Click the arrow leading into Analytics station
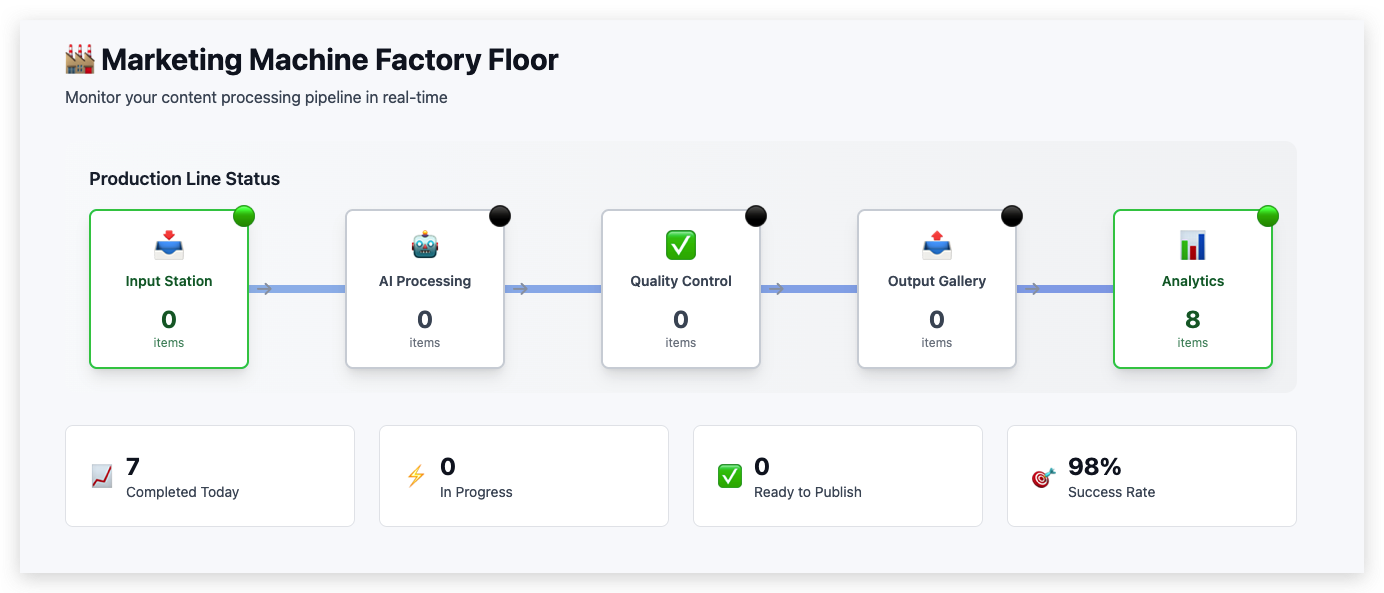The height and width of the screenshot is (593, 1384). pos(1034,288)
